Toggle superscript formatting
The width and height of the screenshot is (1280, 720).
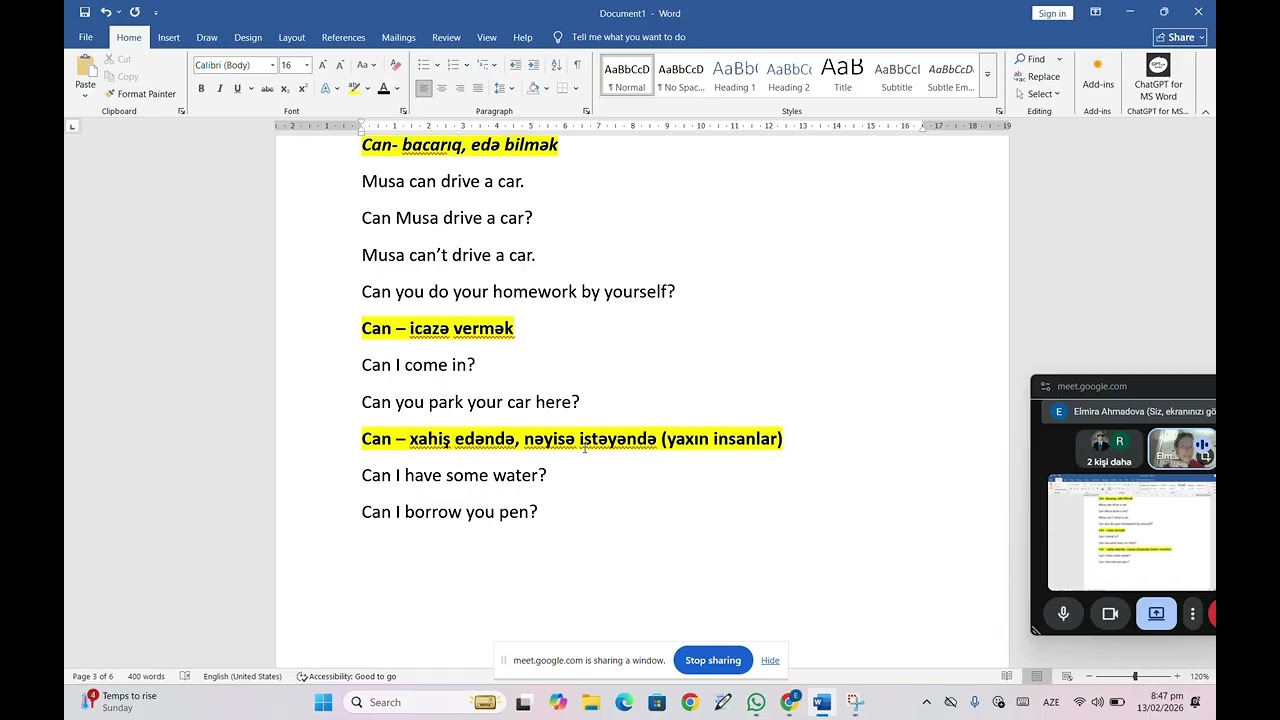pos(303,88)
